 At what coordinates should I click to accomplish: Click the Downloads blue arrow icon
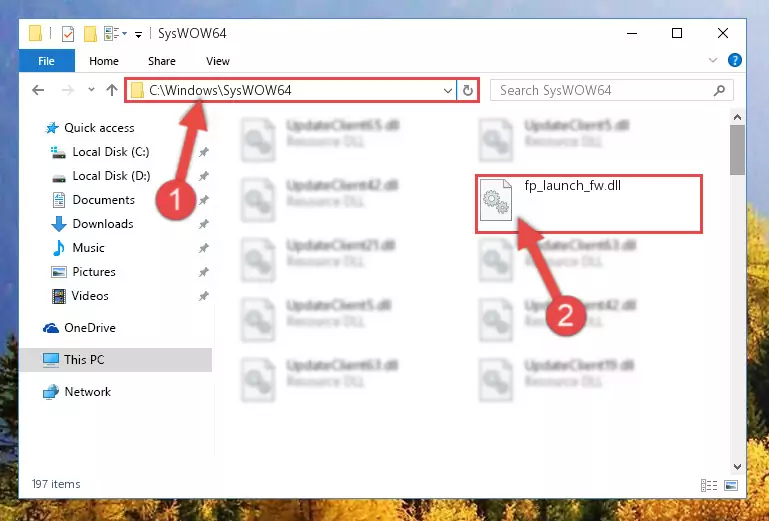[x=59, y=224]
